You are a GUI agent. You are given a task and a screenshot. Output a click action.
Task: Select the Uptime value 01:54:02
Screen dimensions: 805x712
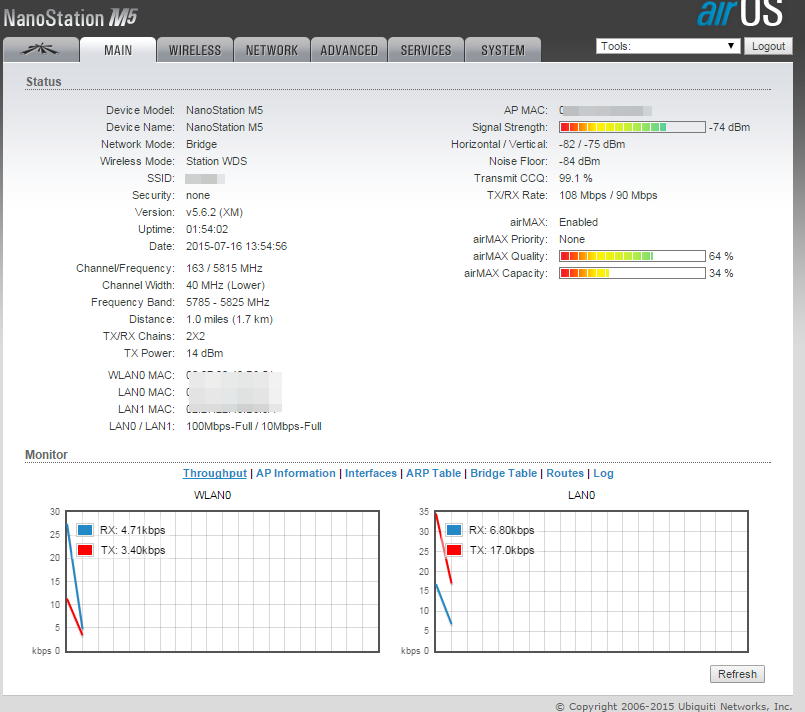point(207,229)
